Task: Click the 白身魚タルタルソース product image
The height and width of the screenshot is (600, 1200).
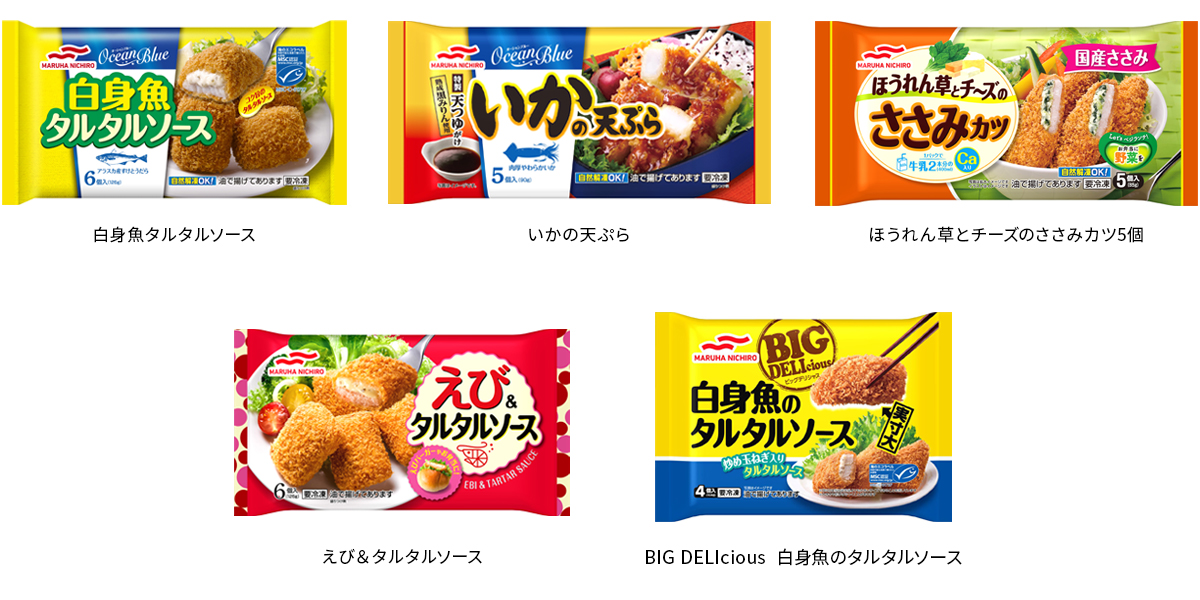Action: [x=174, y=113]
